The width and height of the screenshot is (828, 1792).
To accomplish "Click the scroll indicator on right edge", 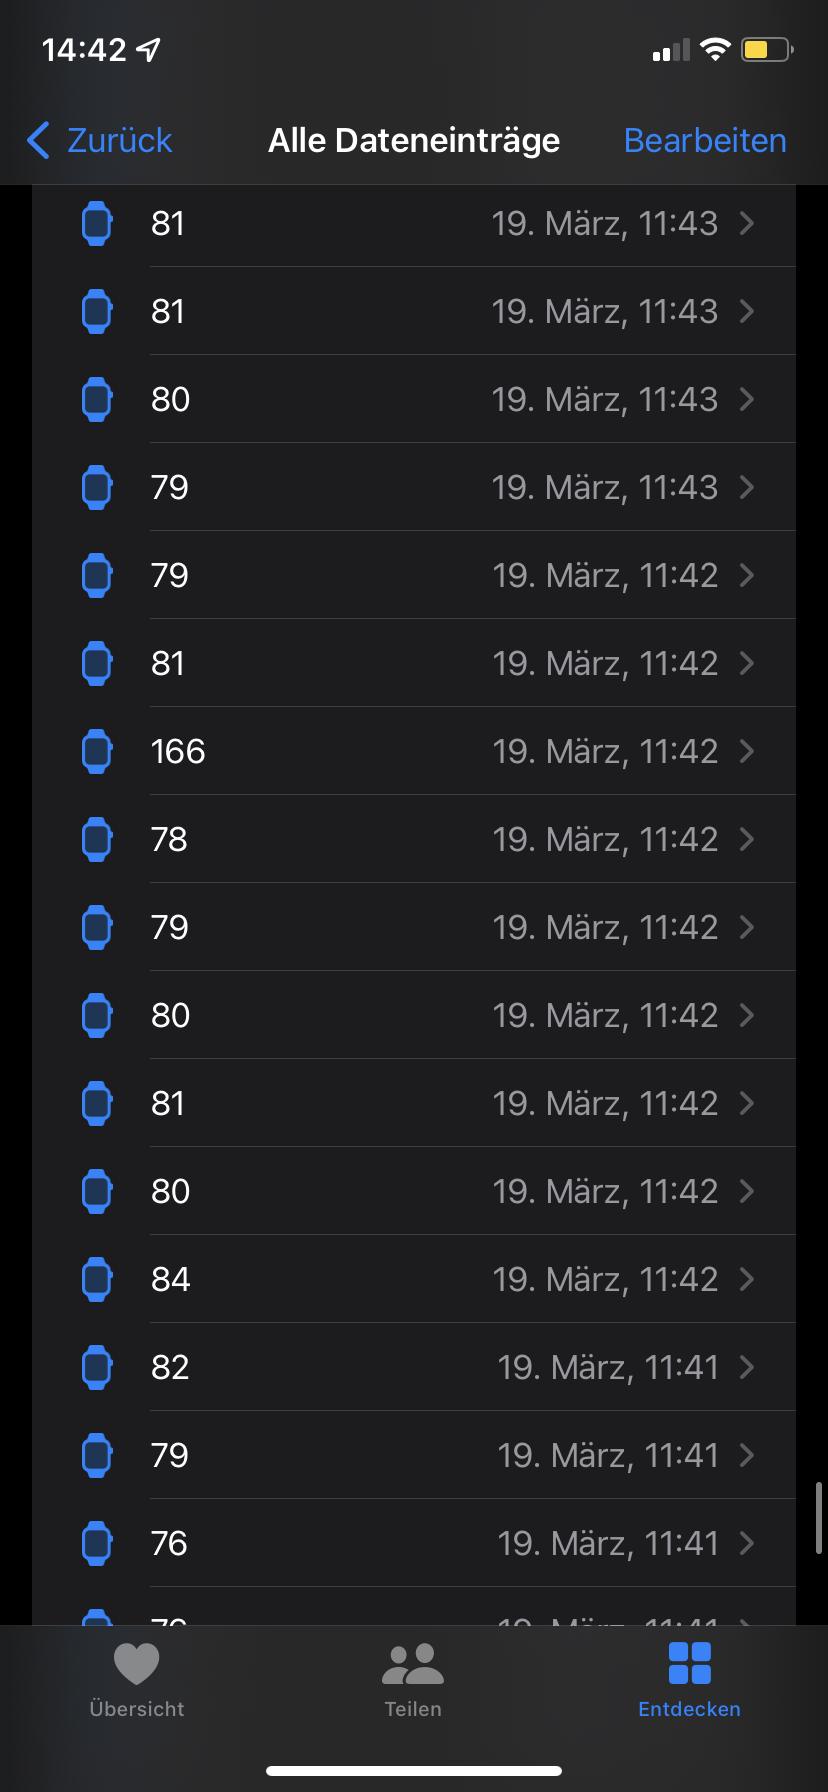I will click(x=819, y=1517).
